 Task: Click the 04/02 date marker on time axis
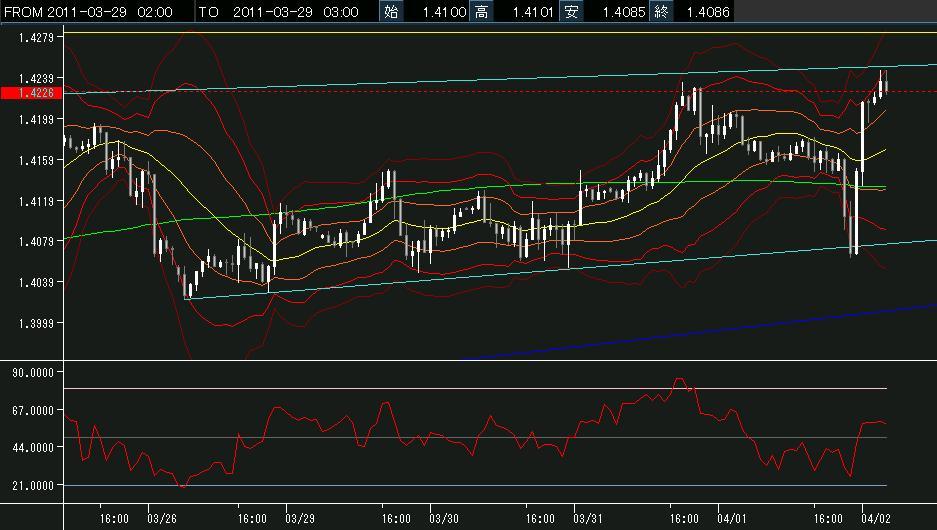click(x=874, y=519)
